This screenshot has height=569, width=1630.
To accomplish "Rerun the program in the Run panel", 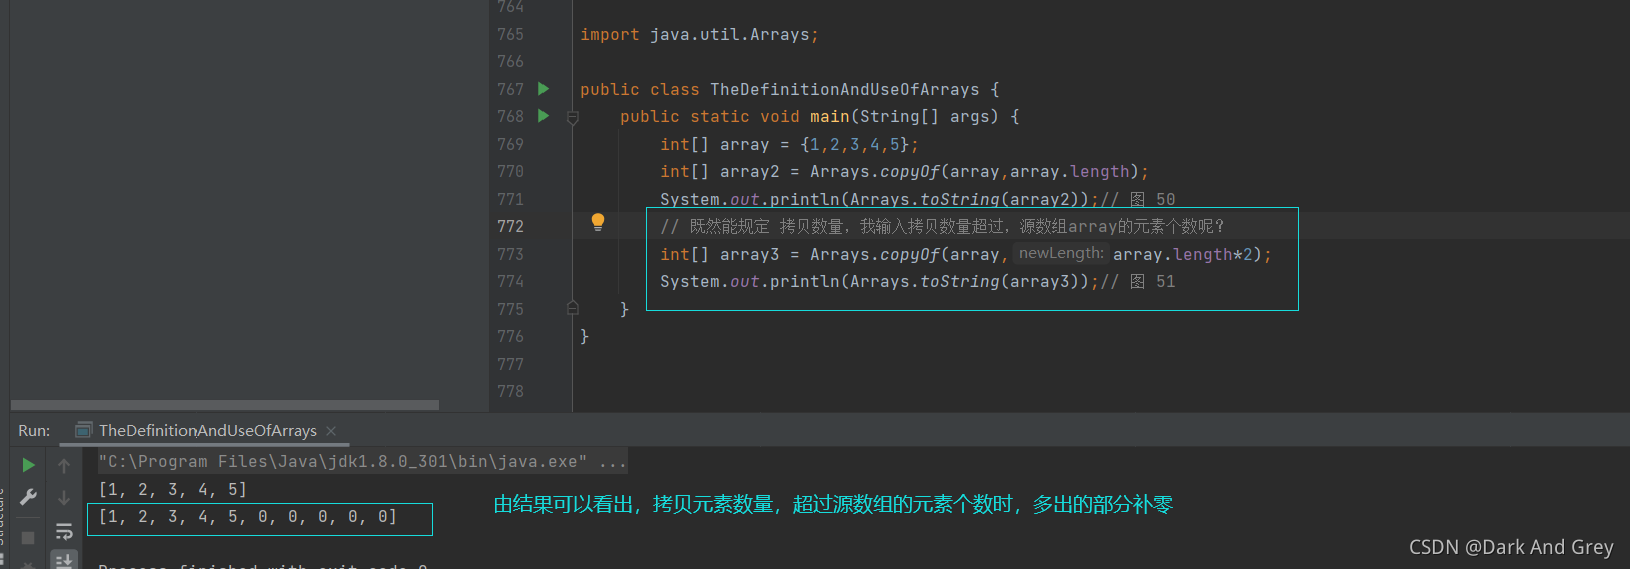I will click(28, 465).
